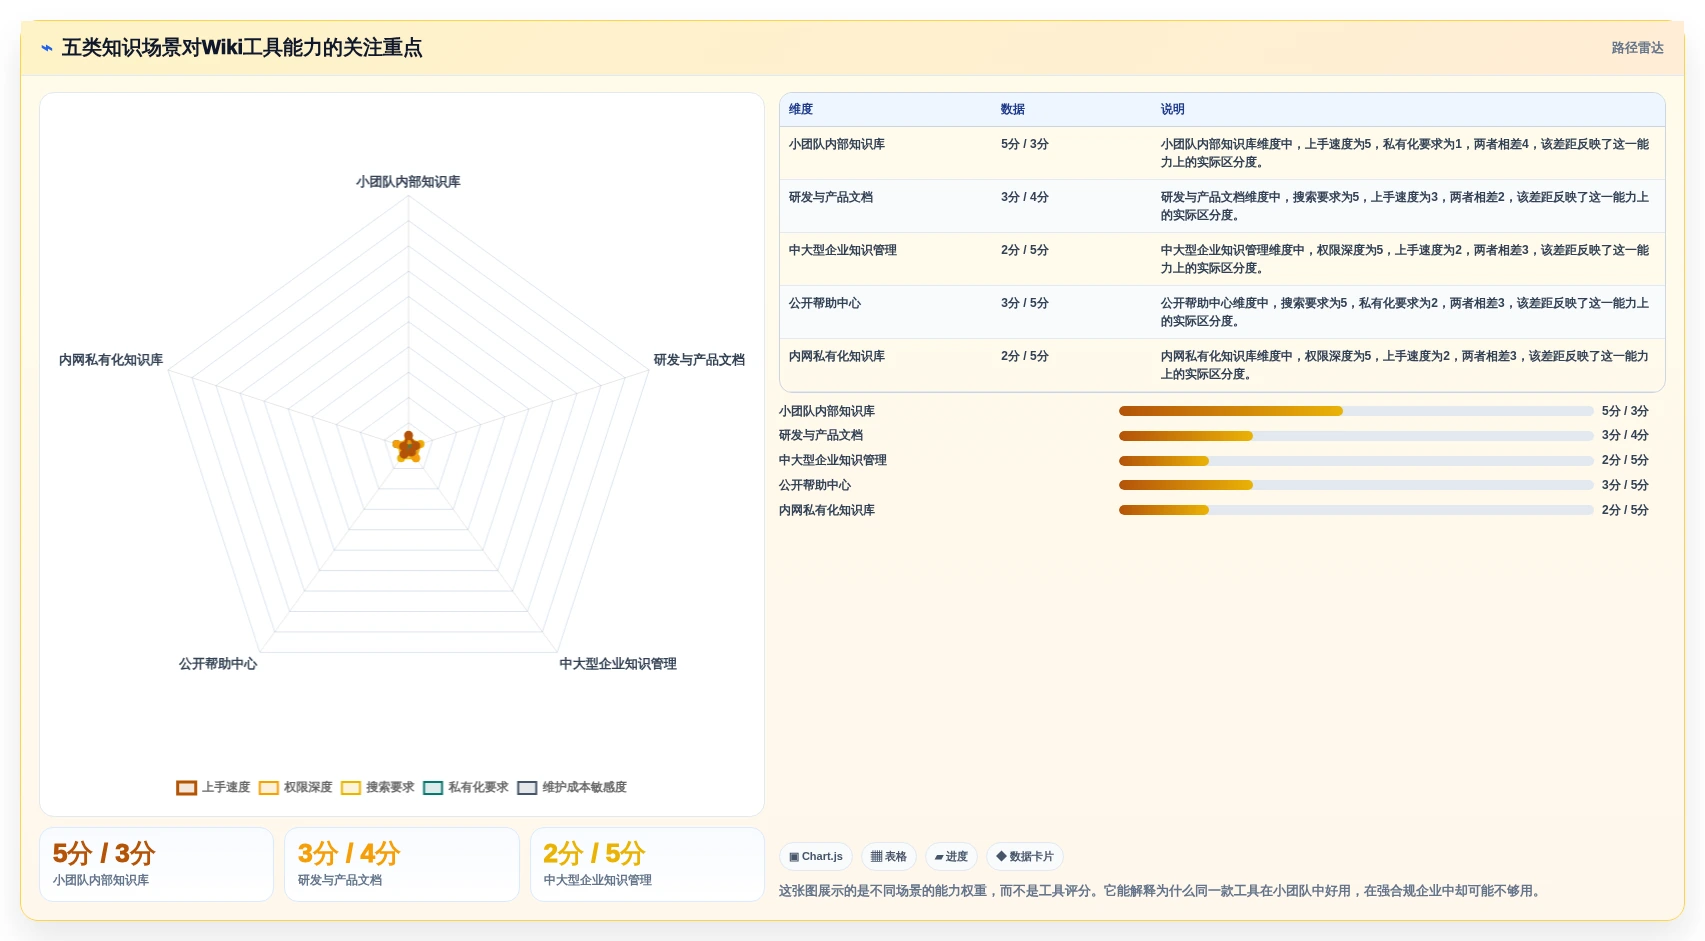
Task: Click the Chart.js tag chip
Action: [816, 857]
